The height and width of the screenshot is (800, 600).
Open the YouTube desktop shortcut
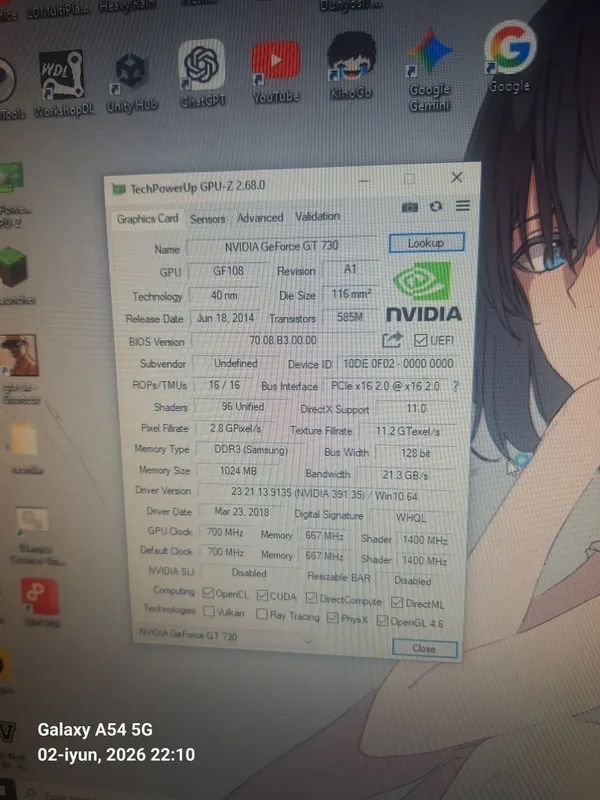pyautogui.click(x=276, y=71)
